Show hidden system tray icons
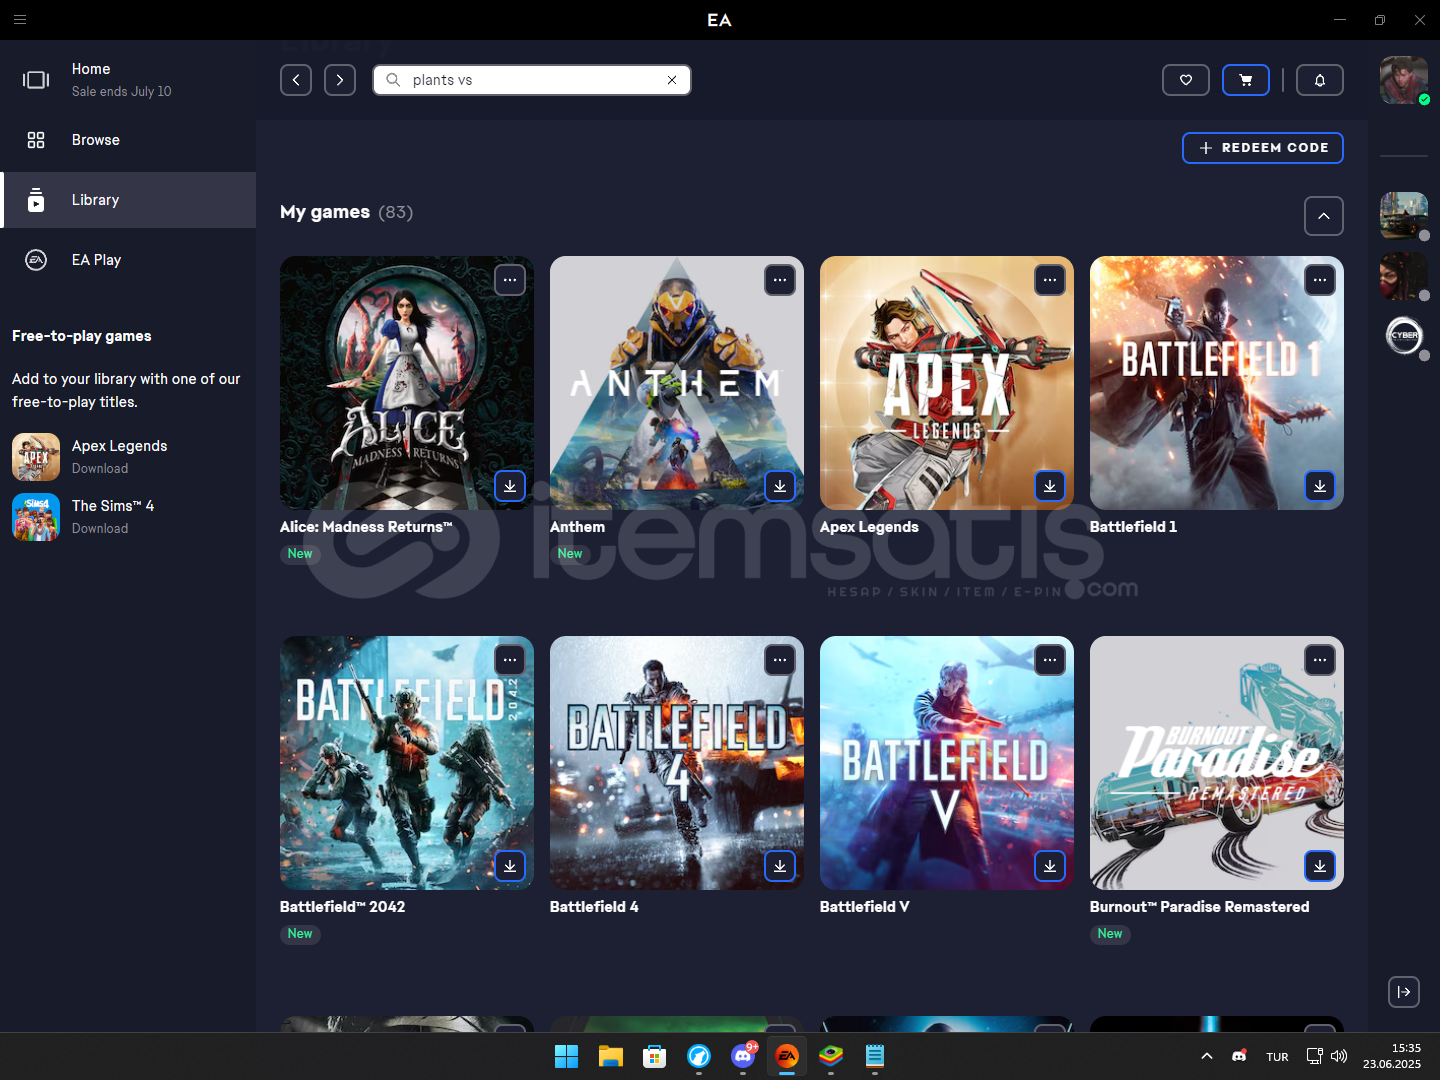 point(1207,1056)
